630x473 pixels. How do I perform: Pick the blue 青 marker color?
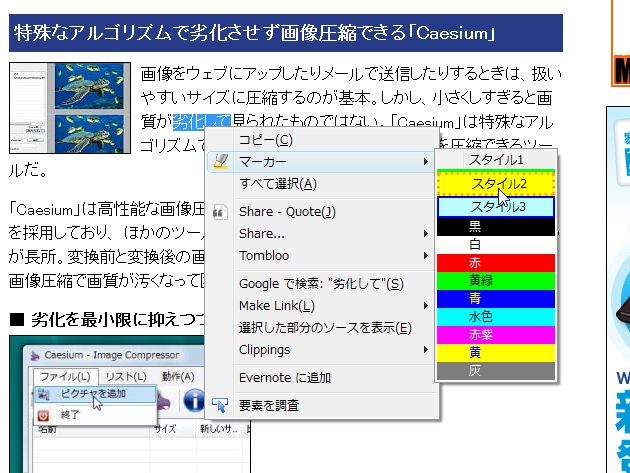[x=496, y=299]
